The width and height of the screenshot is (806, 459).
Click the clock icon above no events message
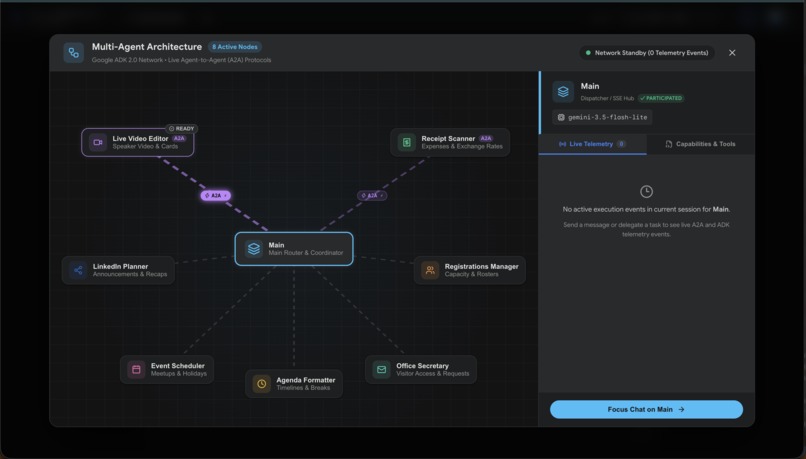click(646, 192)
